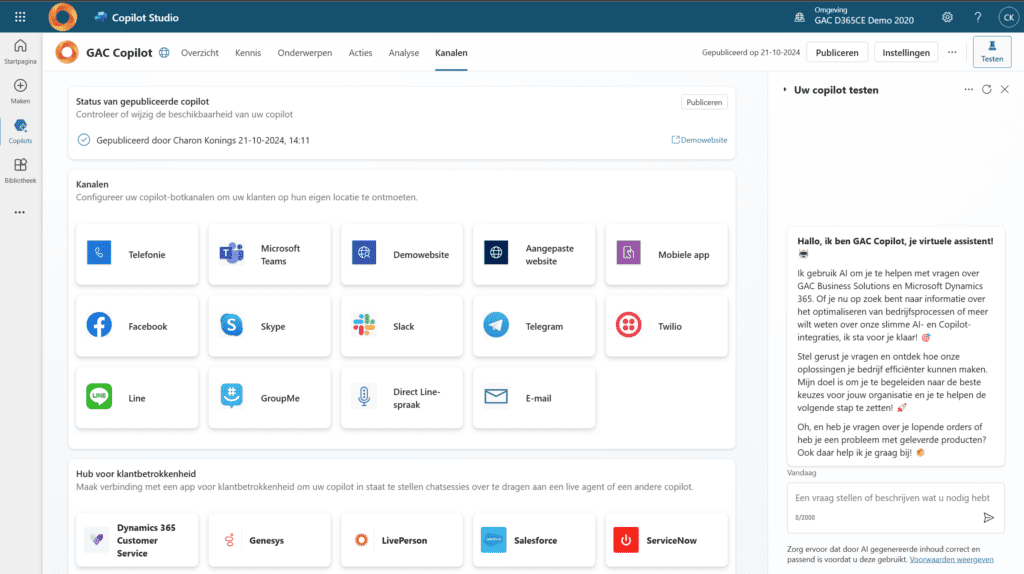Click the globe icon beside GAC Copilot
Image resolution: width=1024 pixels, height=574 pixels.
[164, 53]
